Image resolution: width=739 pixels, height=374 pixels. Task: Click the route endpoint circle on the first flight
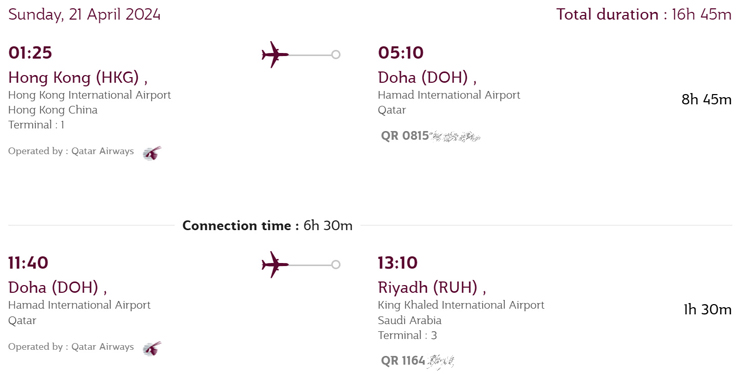(336, 55)
